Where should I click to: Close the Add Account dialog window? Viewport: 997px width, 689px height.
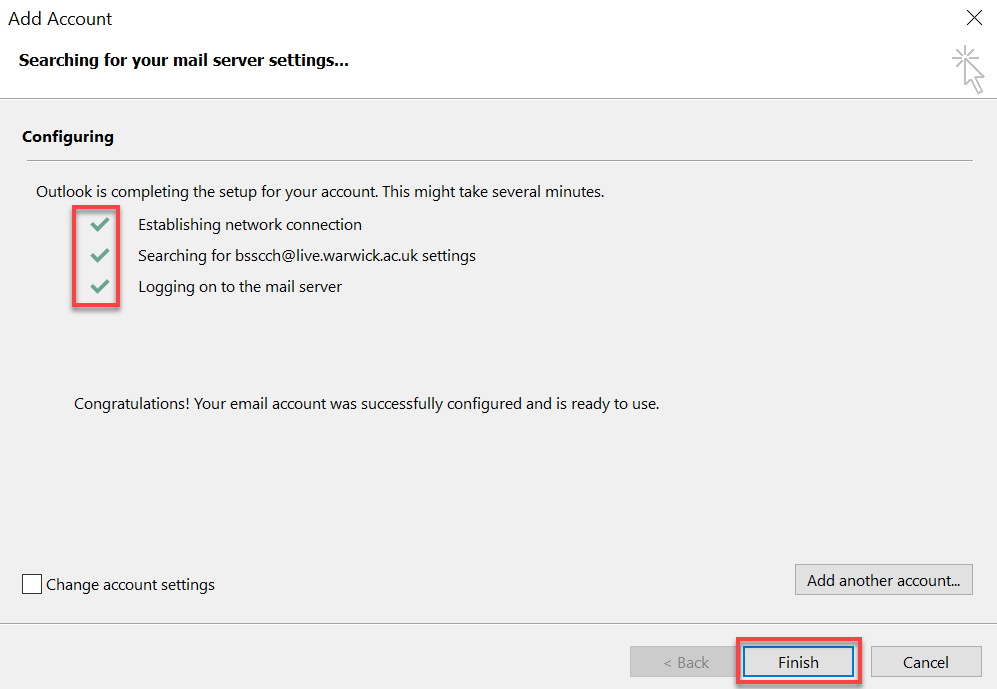tap(973, 18)
